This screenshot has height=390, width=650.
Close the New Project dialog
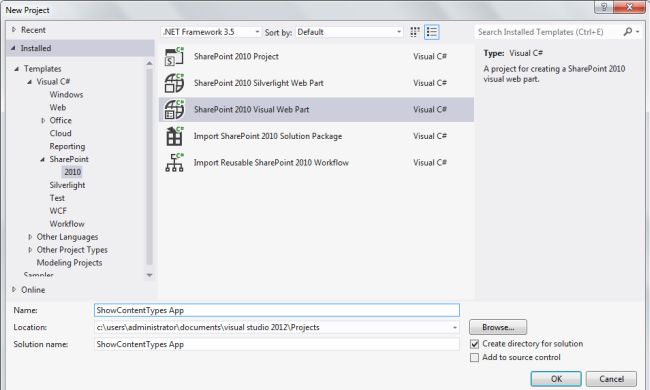[629, 7]
